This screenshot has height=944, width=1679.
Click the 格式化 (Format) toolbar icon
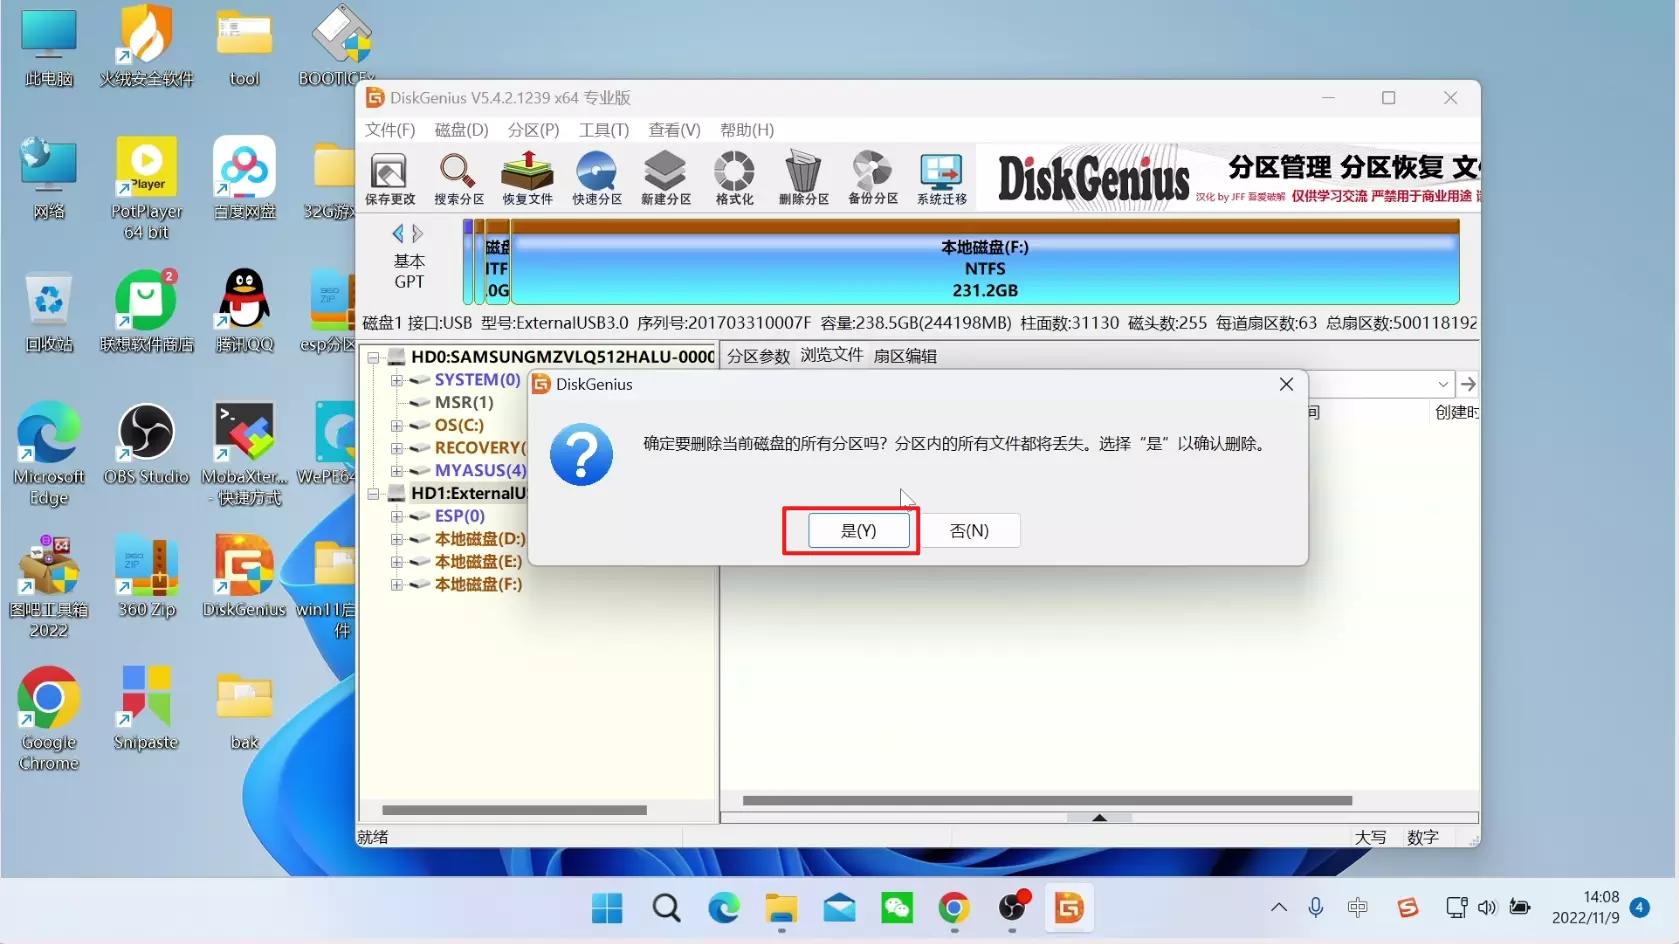coord(733,177)
